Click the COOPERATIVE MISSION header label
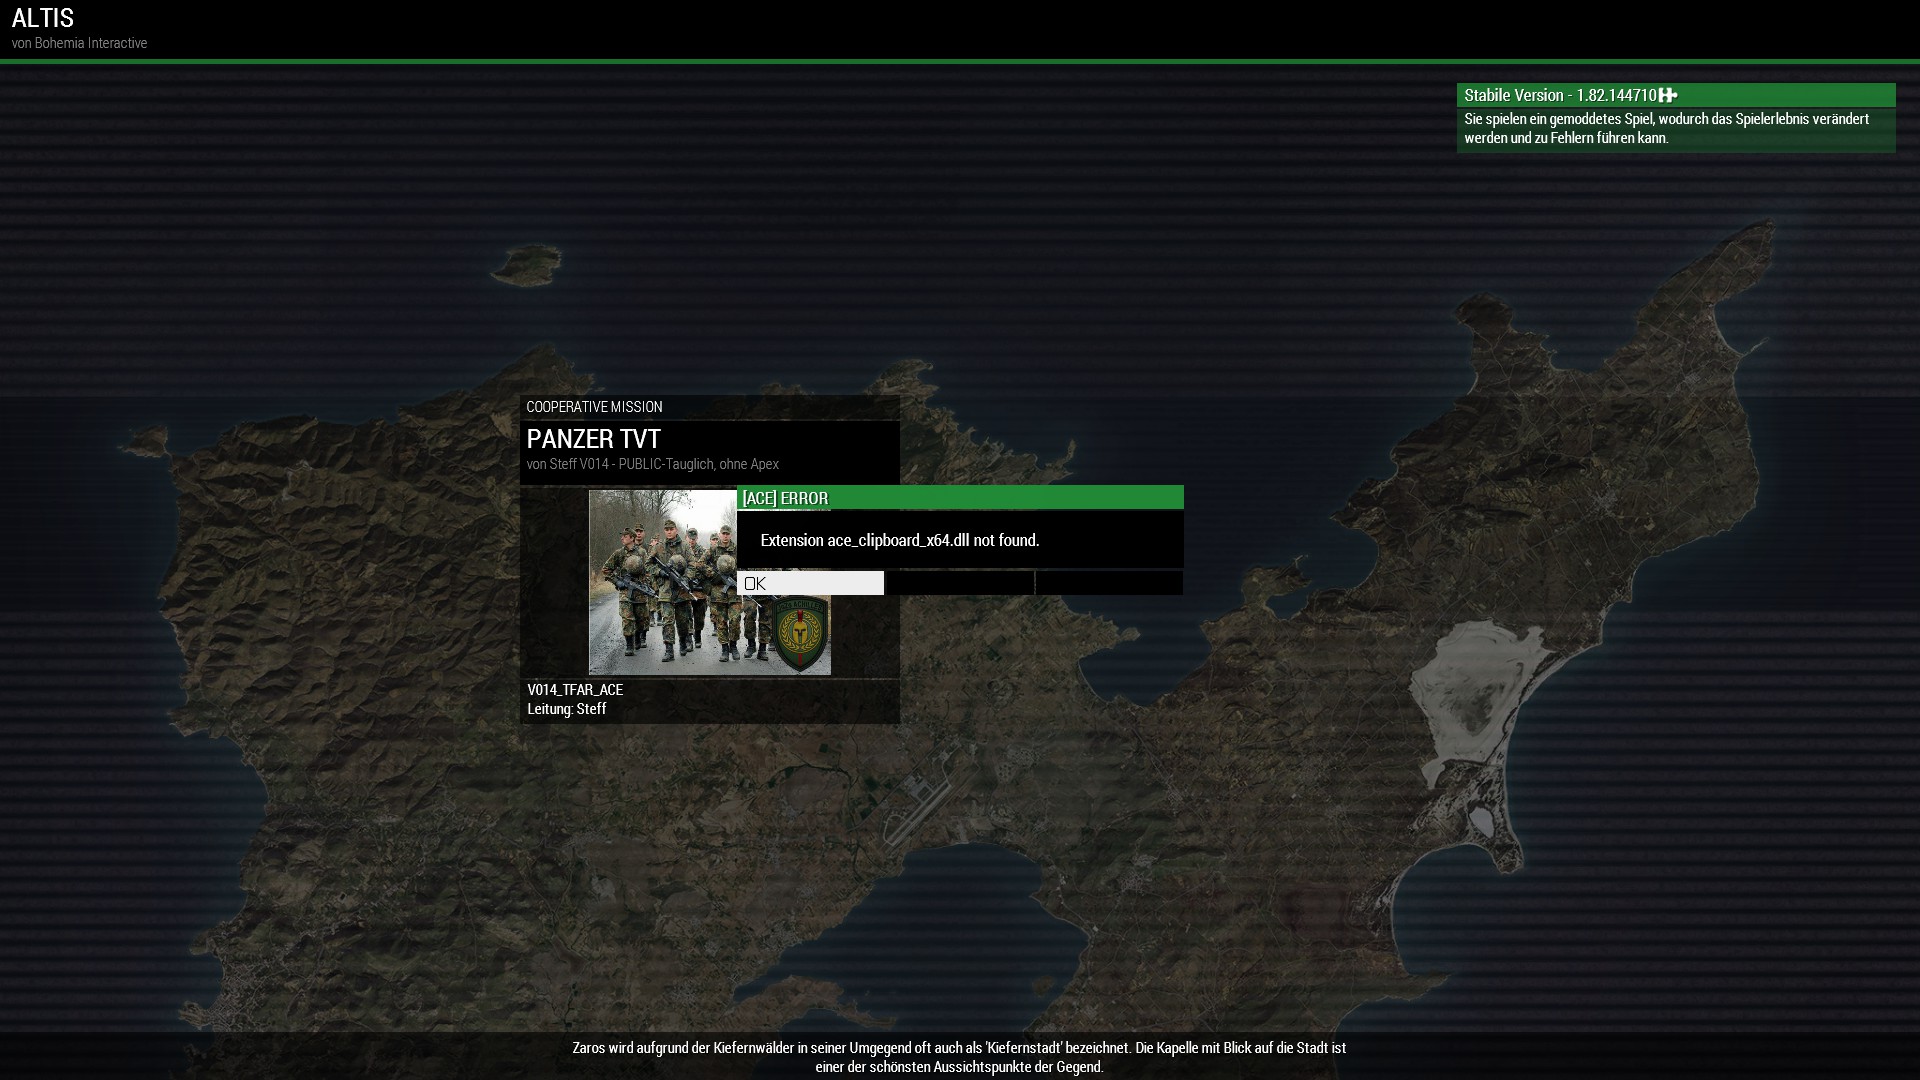The height and width of the screenshot is (1080, 1920). (594, 407)
